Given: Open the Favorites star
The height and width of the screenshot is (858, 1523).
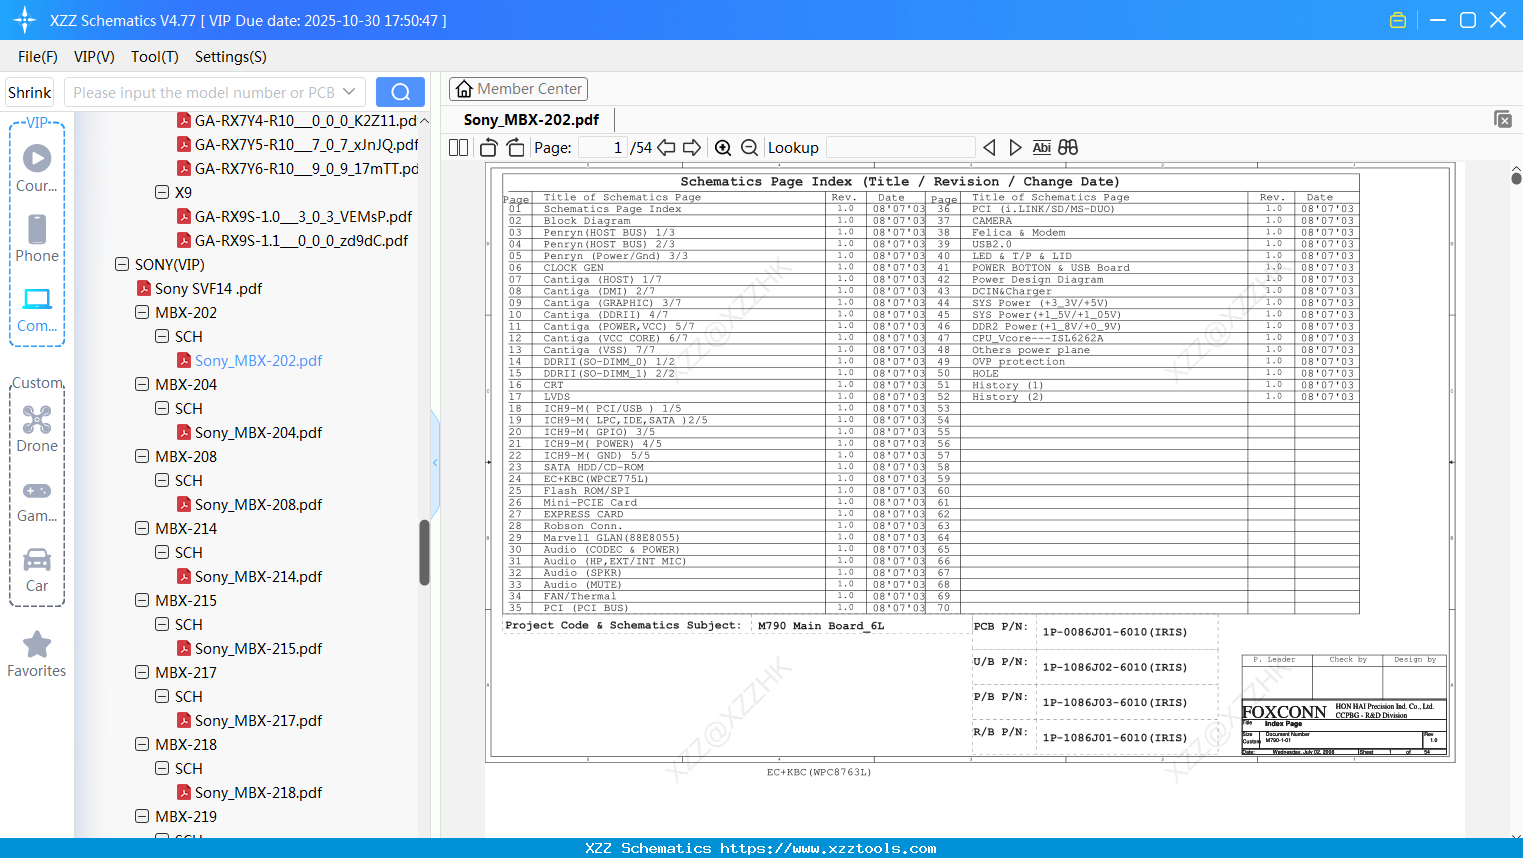Looking at the screenshot, I should click(x=37, y=654).
